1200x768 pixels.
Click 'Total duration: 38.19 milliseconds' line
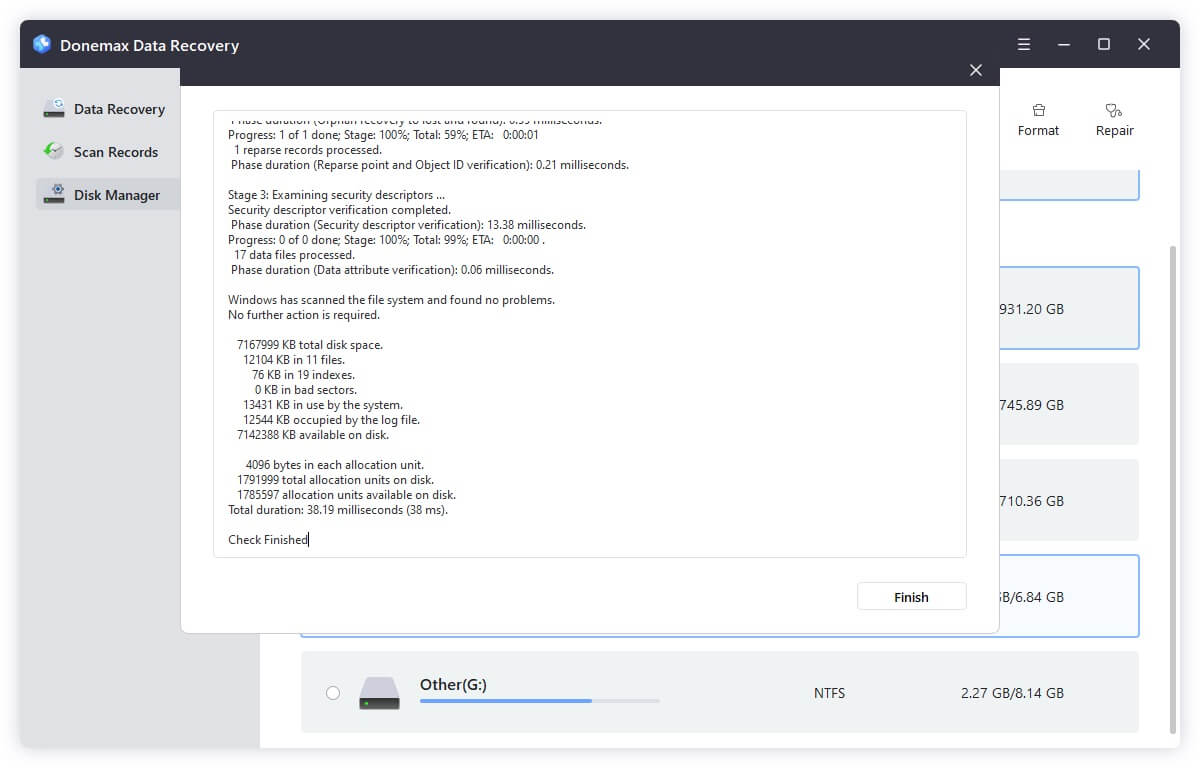coord(338,510)
